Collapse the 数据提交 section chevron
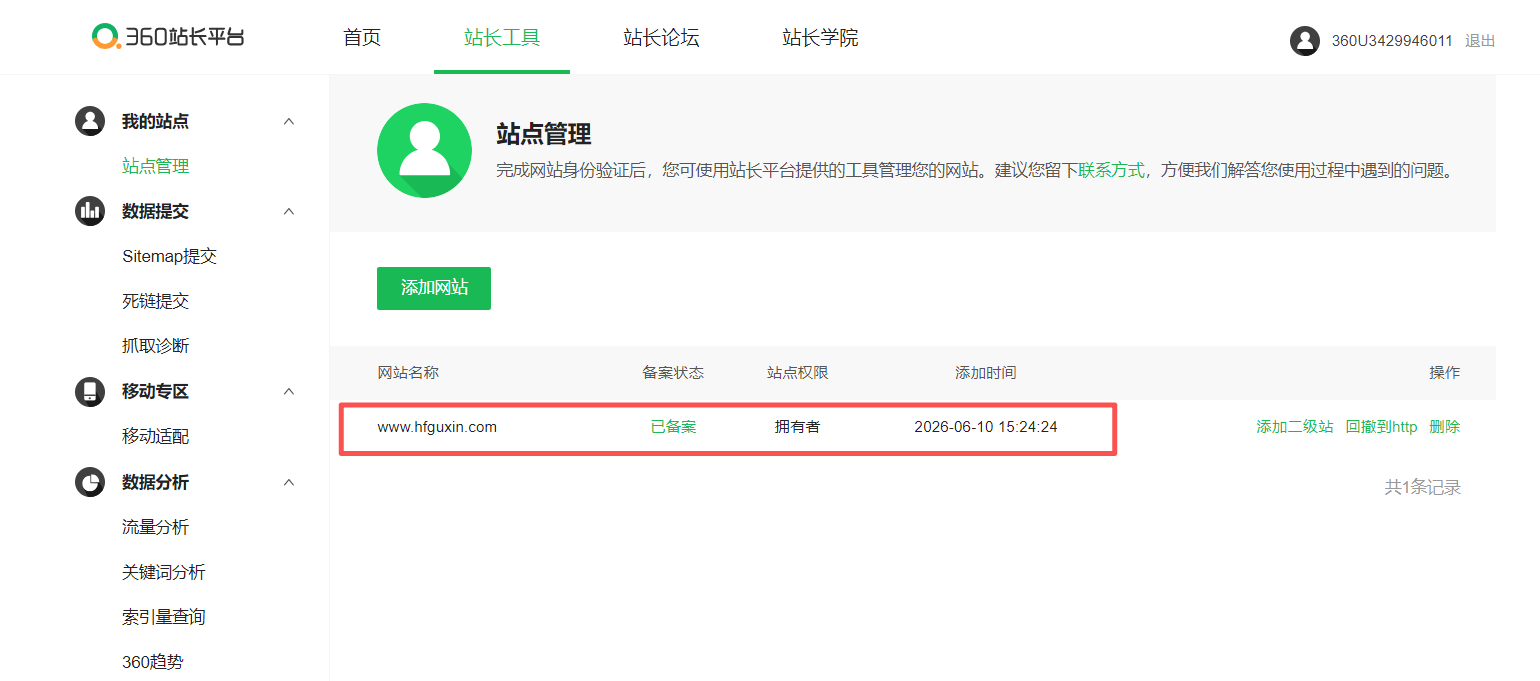1540x681 pixels. (x=289, y=211)
